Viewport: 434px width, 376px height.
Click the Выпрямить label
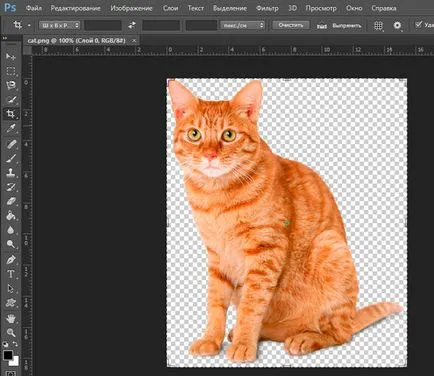coord(347,26)
